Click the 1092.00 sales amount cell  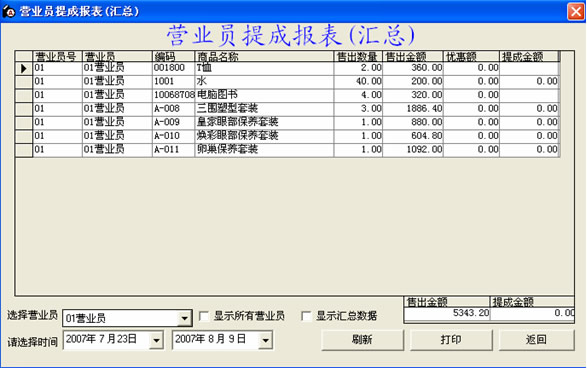pyautogui.click(x=413, y=150)
